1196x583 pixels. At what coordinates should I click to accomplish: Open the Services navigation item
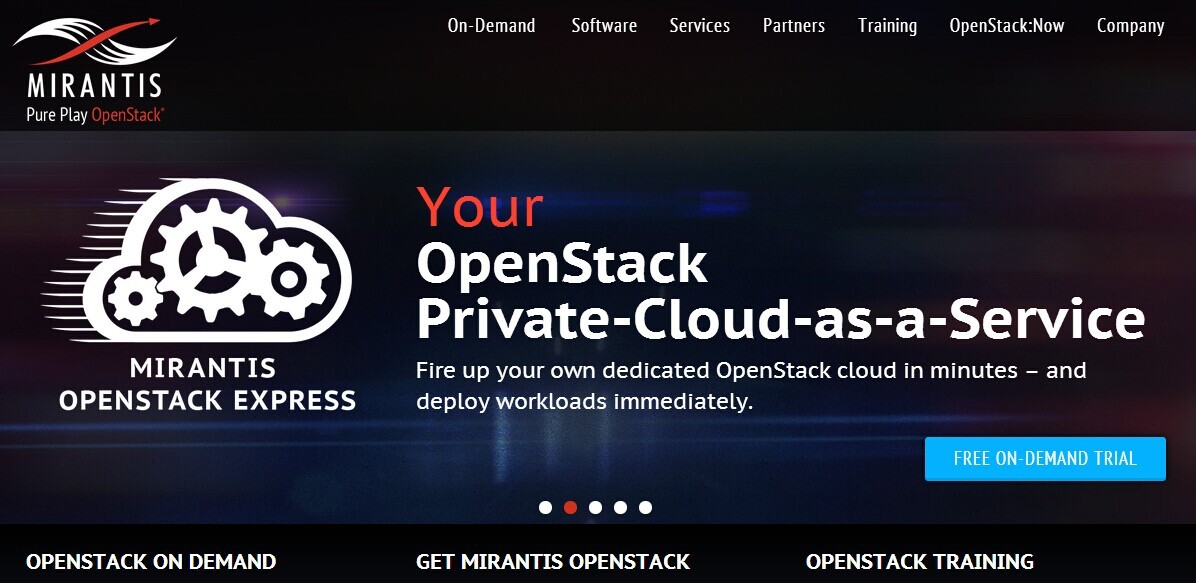coord(699,26)
